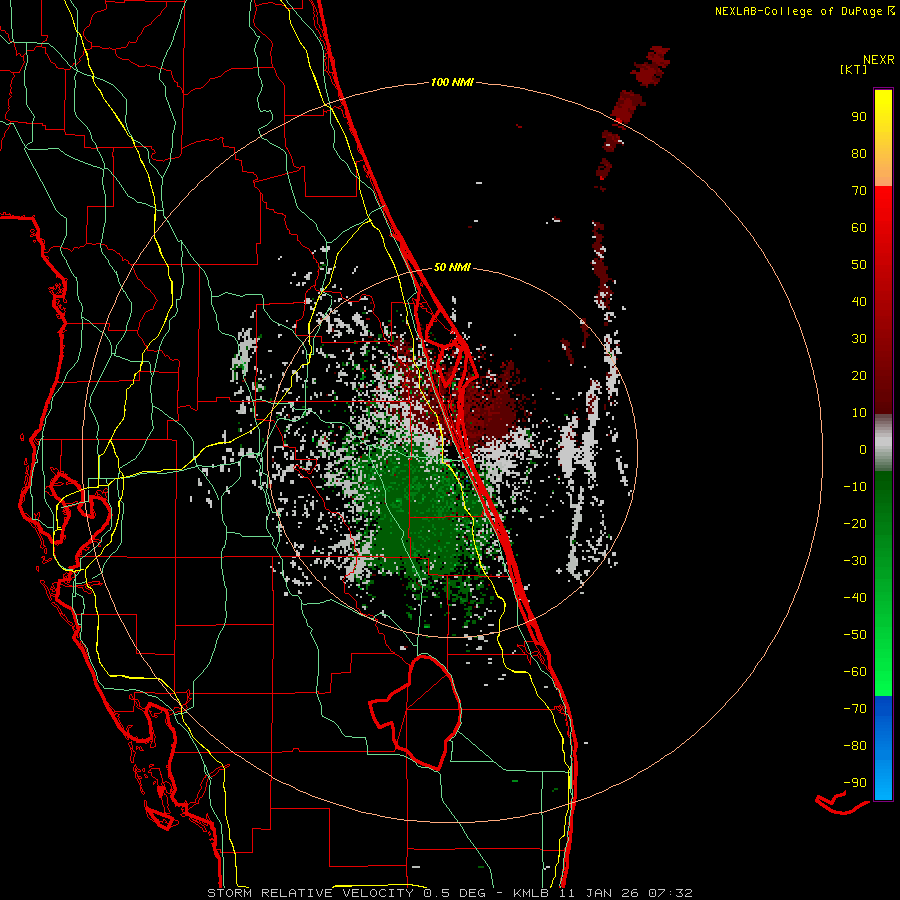The width and height of the screenshot is (900, 900).
Task: Click the Lake Okeechobee outline on map
Action: pos(415,712)
